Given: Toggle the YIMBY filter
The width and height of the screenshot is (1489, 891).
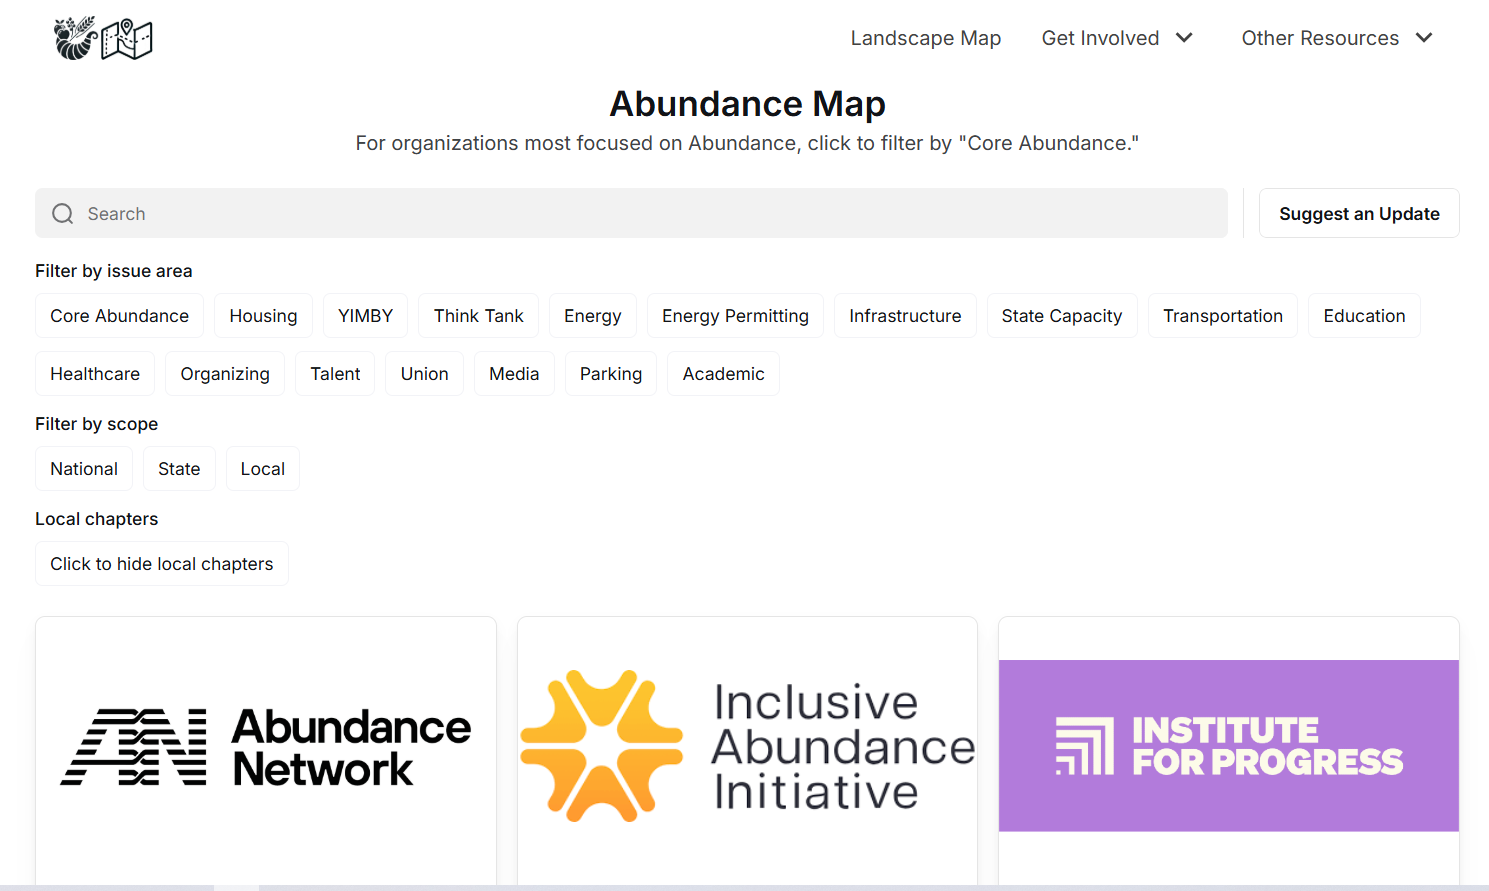Looking at the screenshot, I should coord(365,316).
